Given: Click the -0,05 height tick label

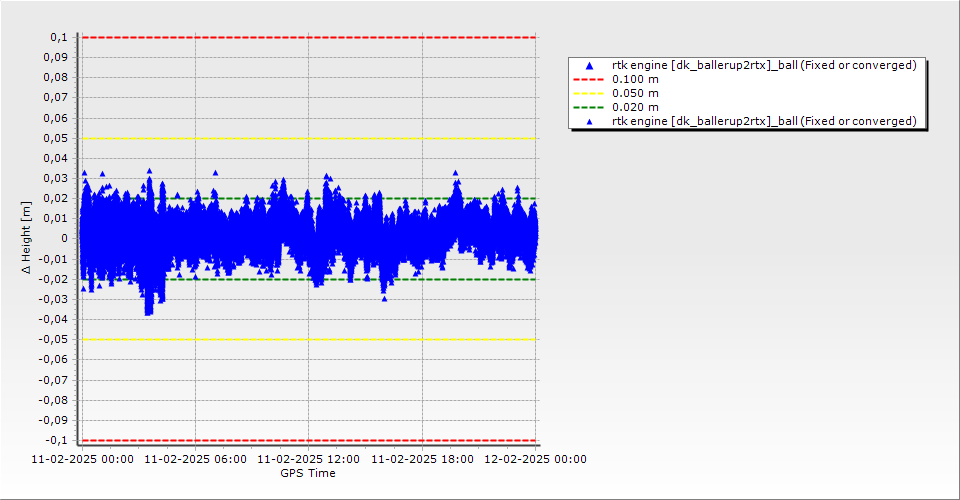Looking at the screenshot, I should coord(53,340).
